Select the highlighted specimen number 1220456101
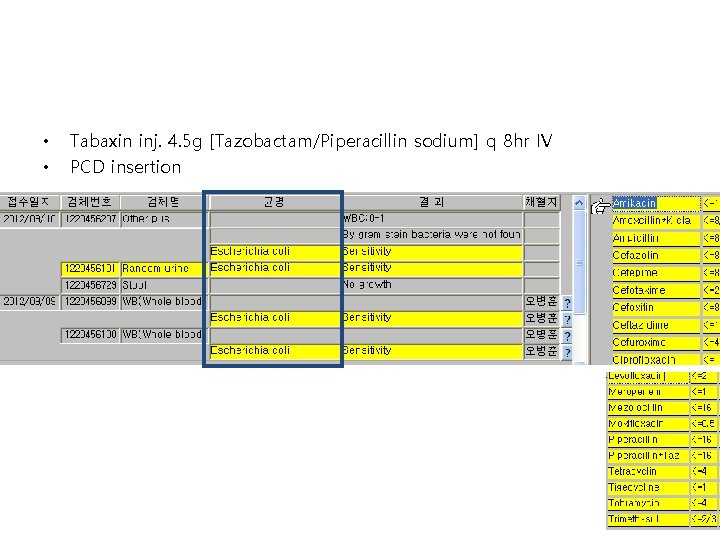Screen dimensions: 720x540 [x=90, y=269]
